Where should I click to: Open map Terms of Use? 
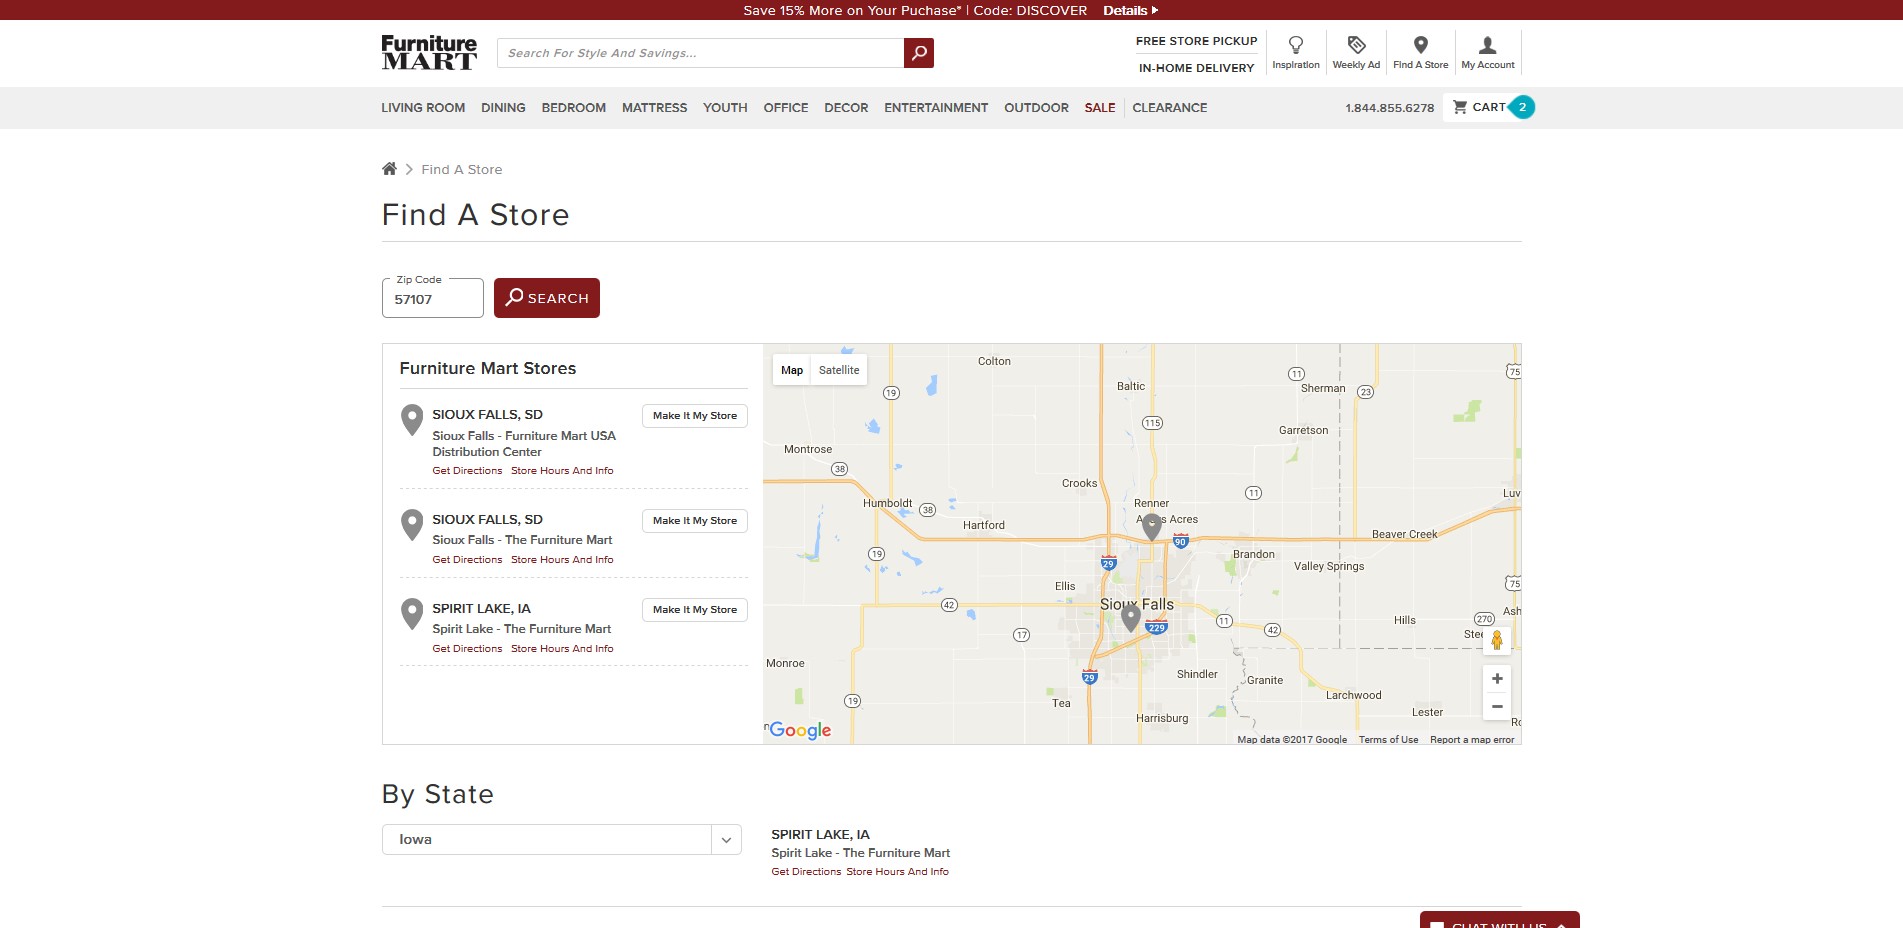coord(1388,740)
